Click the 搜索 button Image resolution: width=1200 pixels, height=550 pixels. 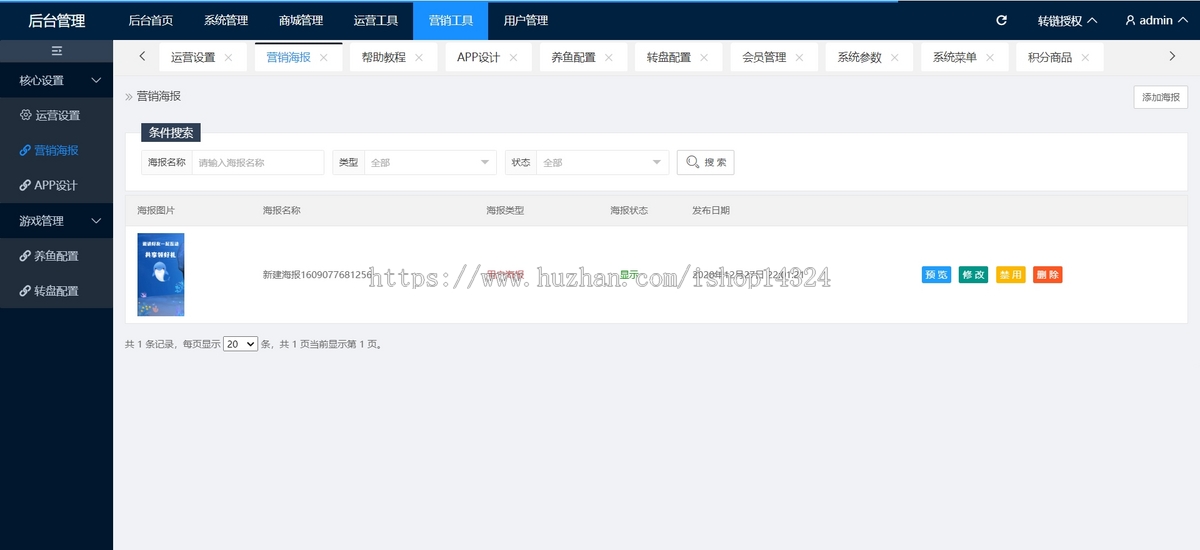(x=706, y=162)
